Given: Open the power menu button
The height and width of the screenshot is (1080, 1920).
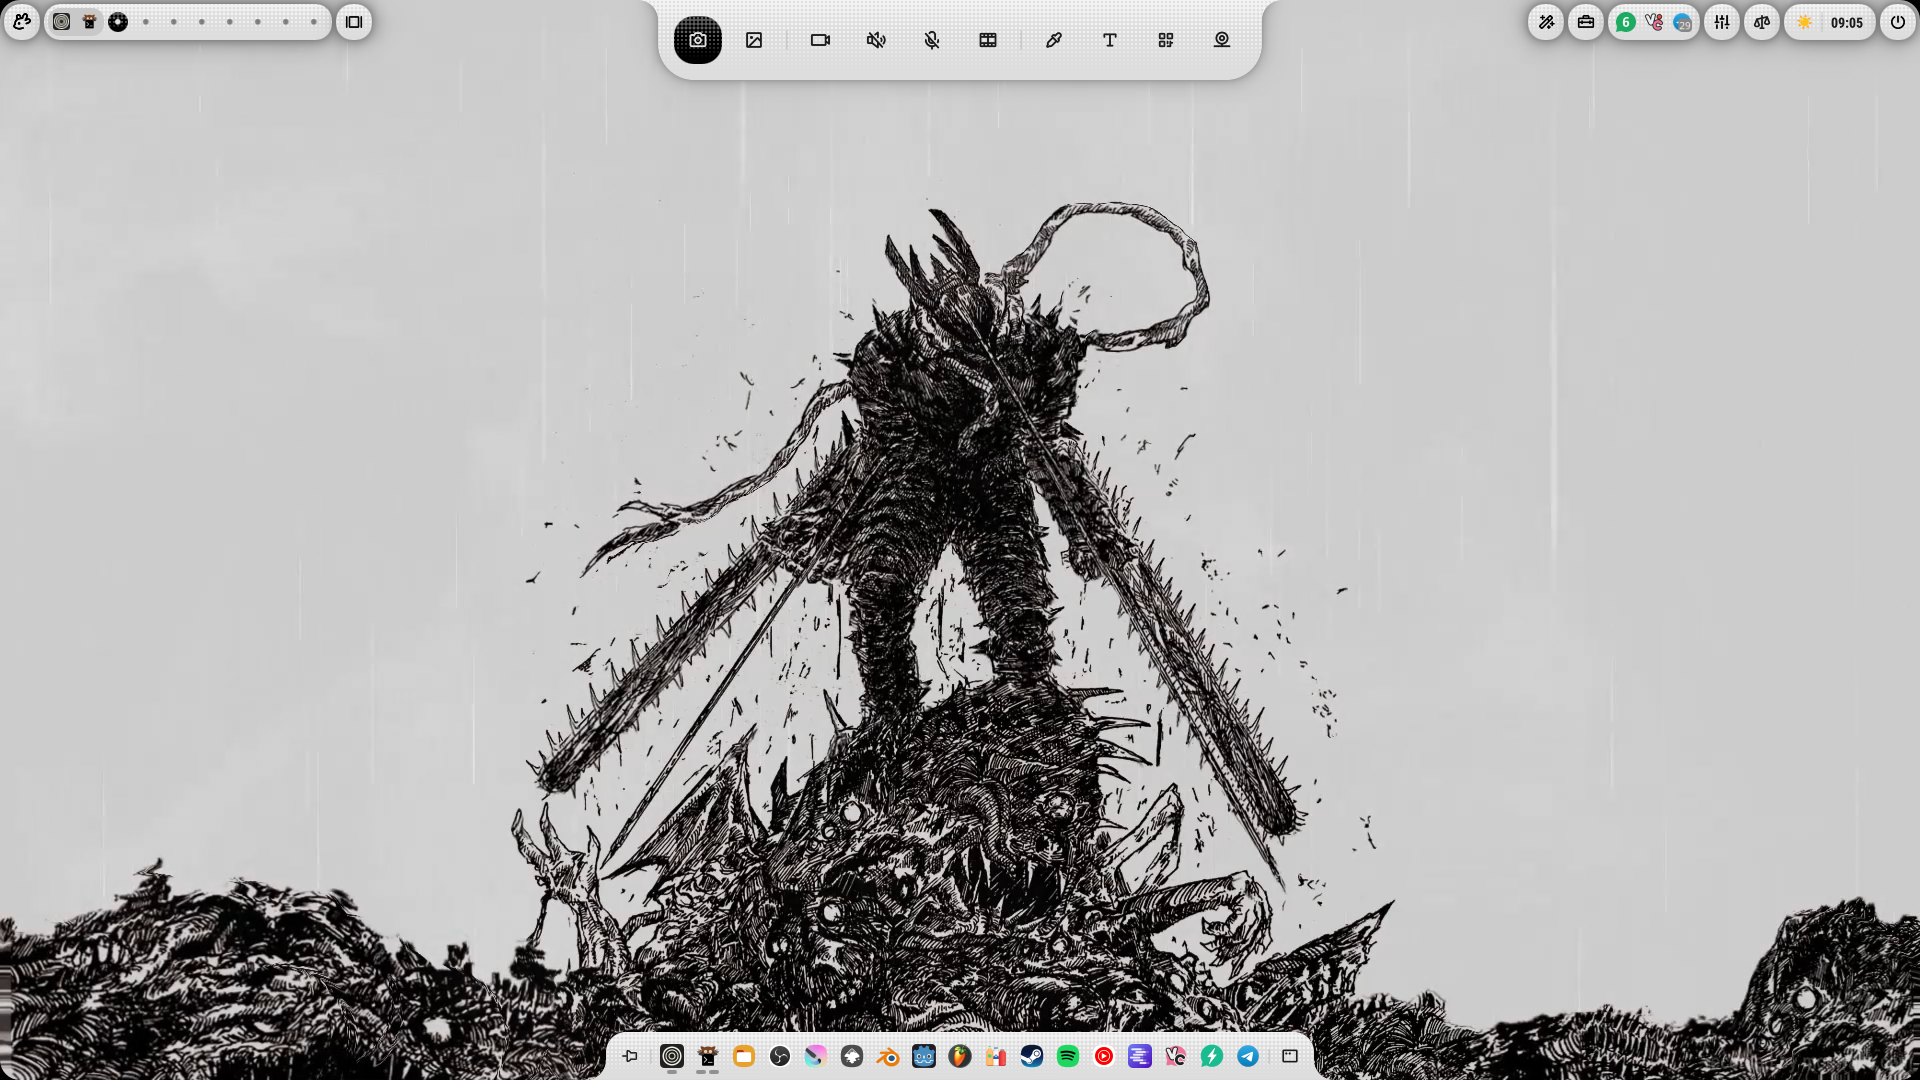Looking at the screenshot, I should coord(1897,22).
